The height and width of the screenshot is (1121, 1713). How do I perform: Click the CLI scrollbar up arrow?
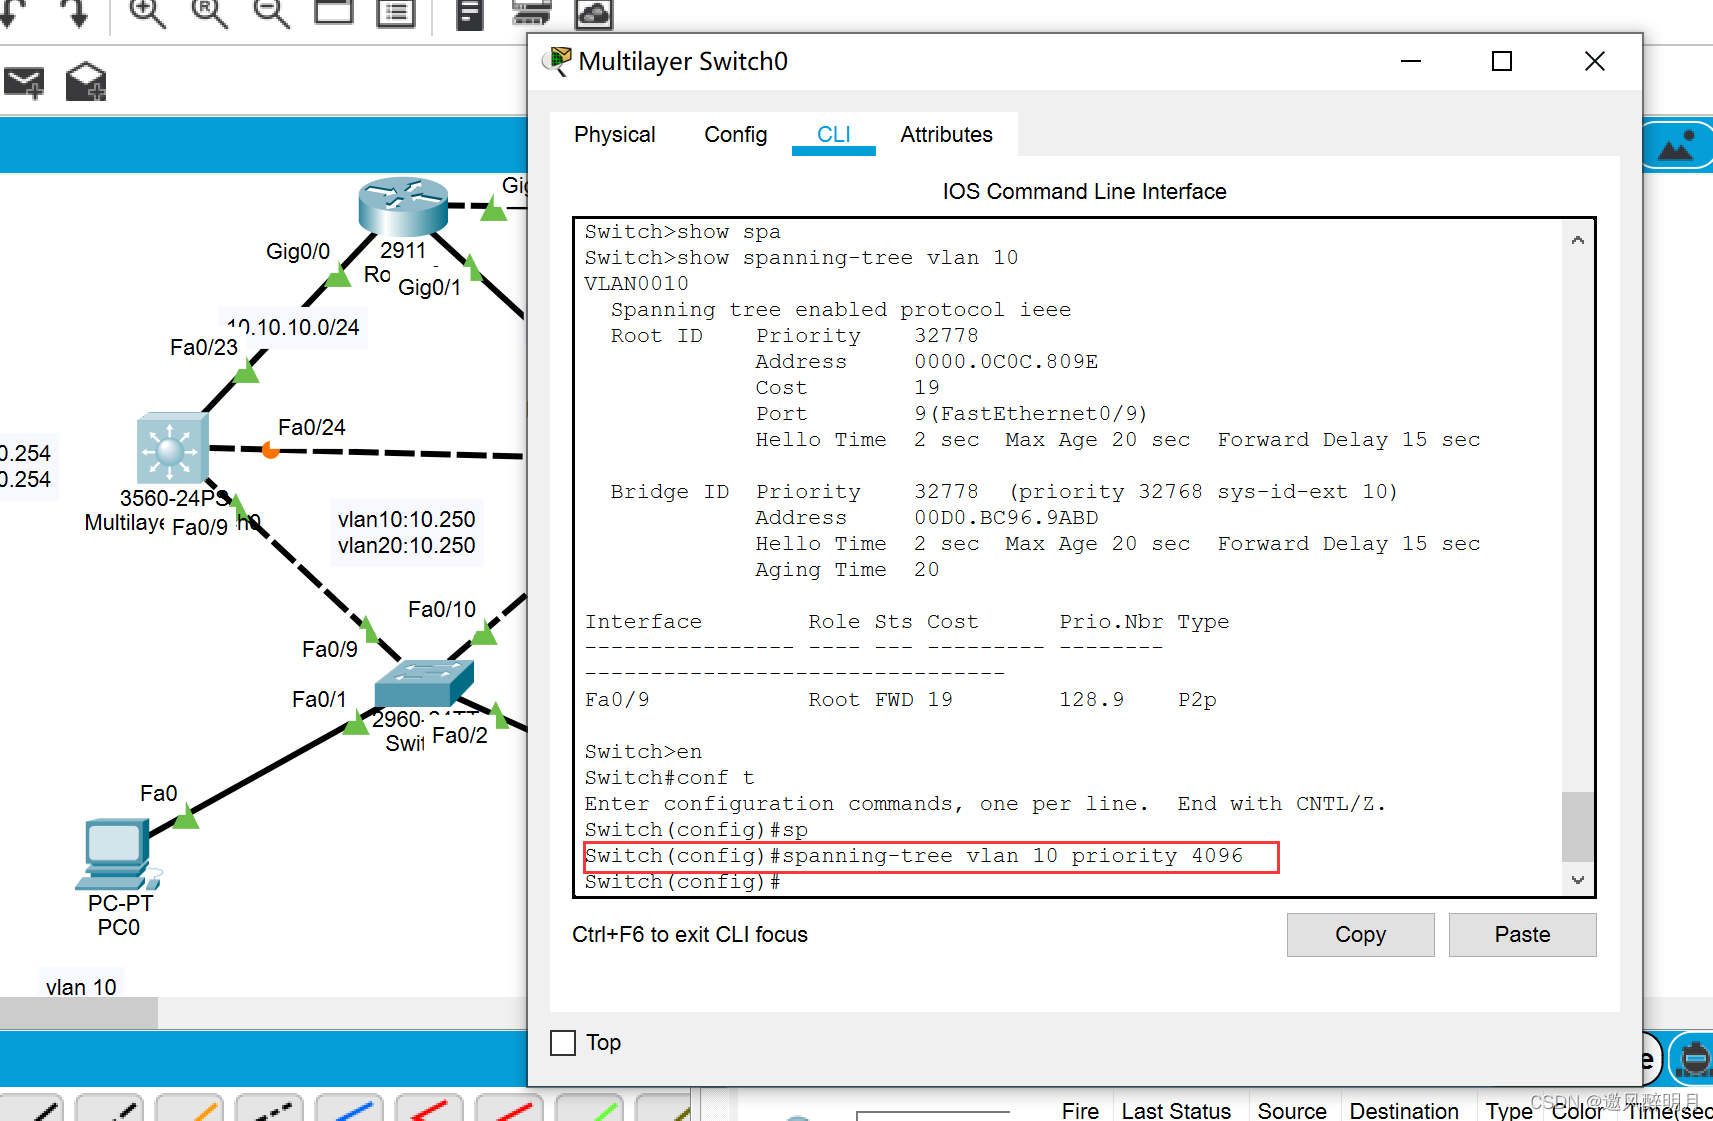point(1577,240)
